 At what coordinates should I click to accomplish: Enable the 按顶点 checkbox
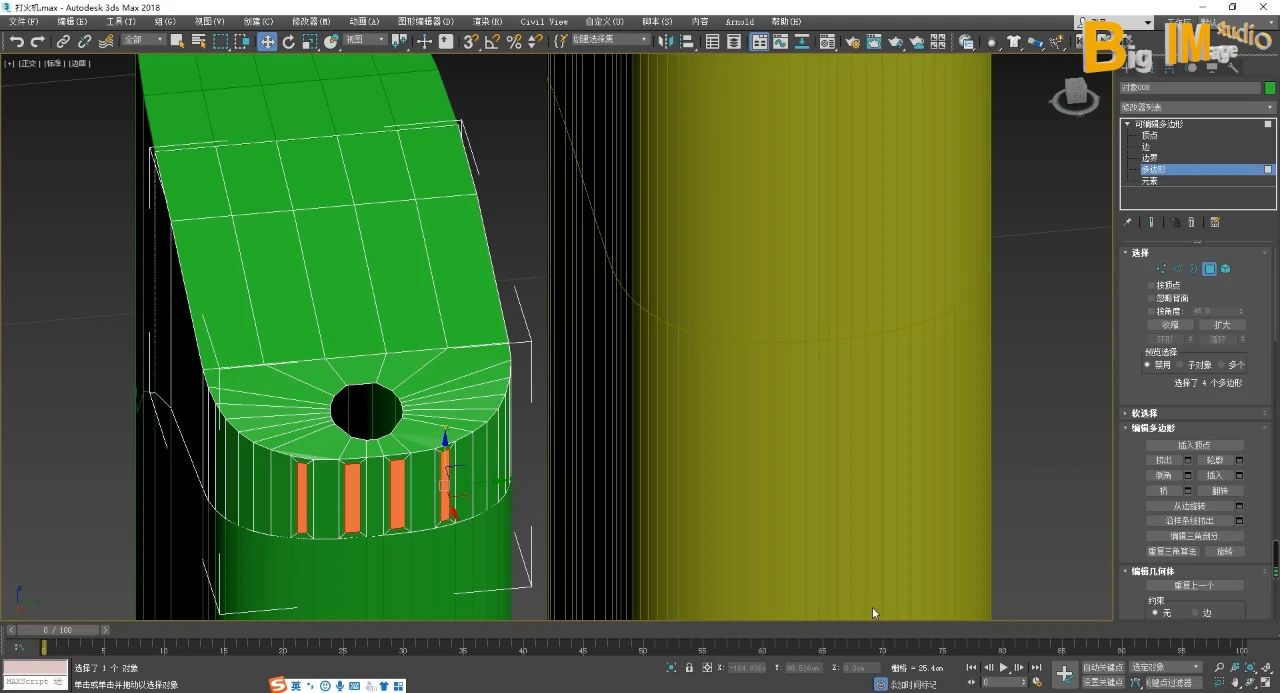click(x=1151, y=285)
